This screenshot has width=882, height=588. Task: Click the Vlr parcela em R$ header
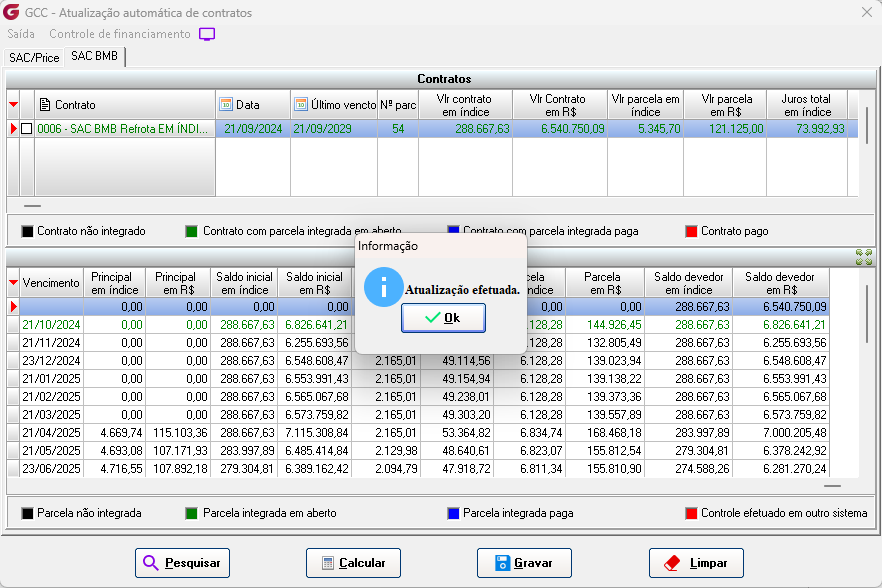[725, 105]
